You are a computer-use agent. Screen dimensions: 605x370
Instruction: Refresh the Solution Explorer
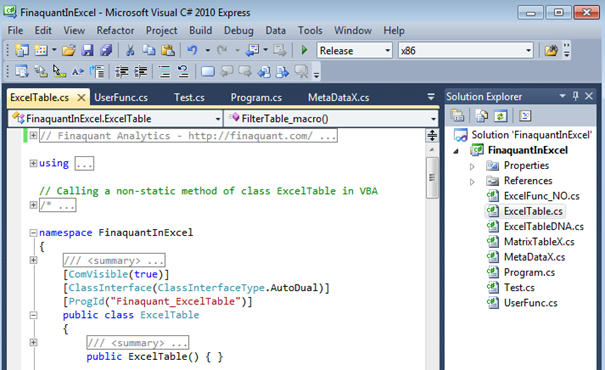500,115
